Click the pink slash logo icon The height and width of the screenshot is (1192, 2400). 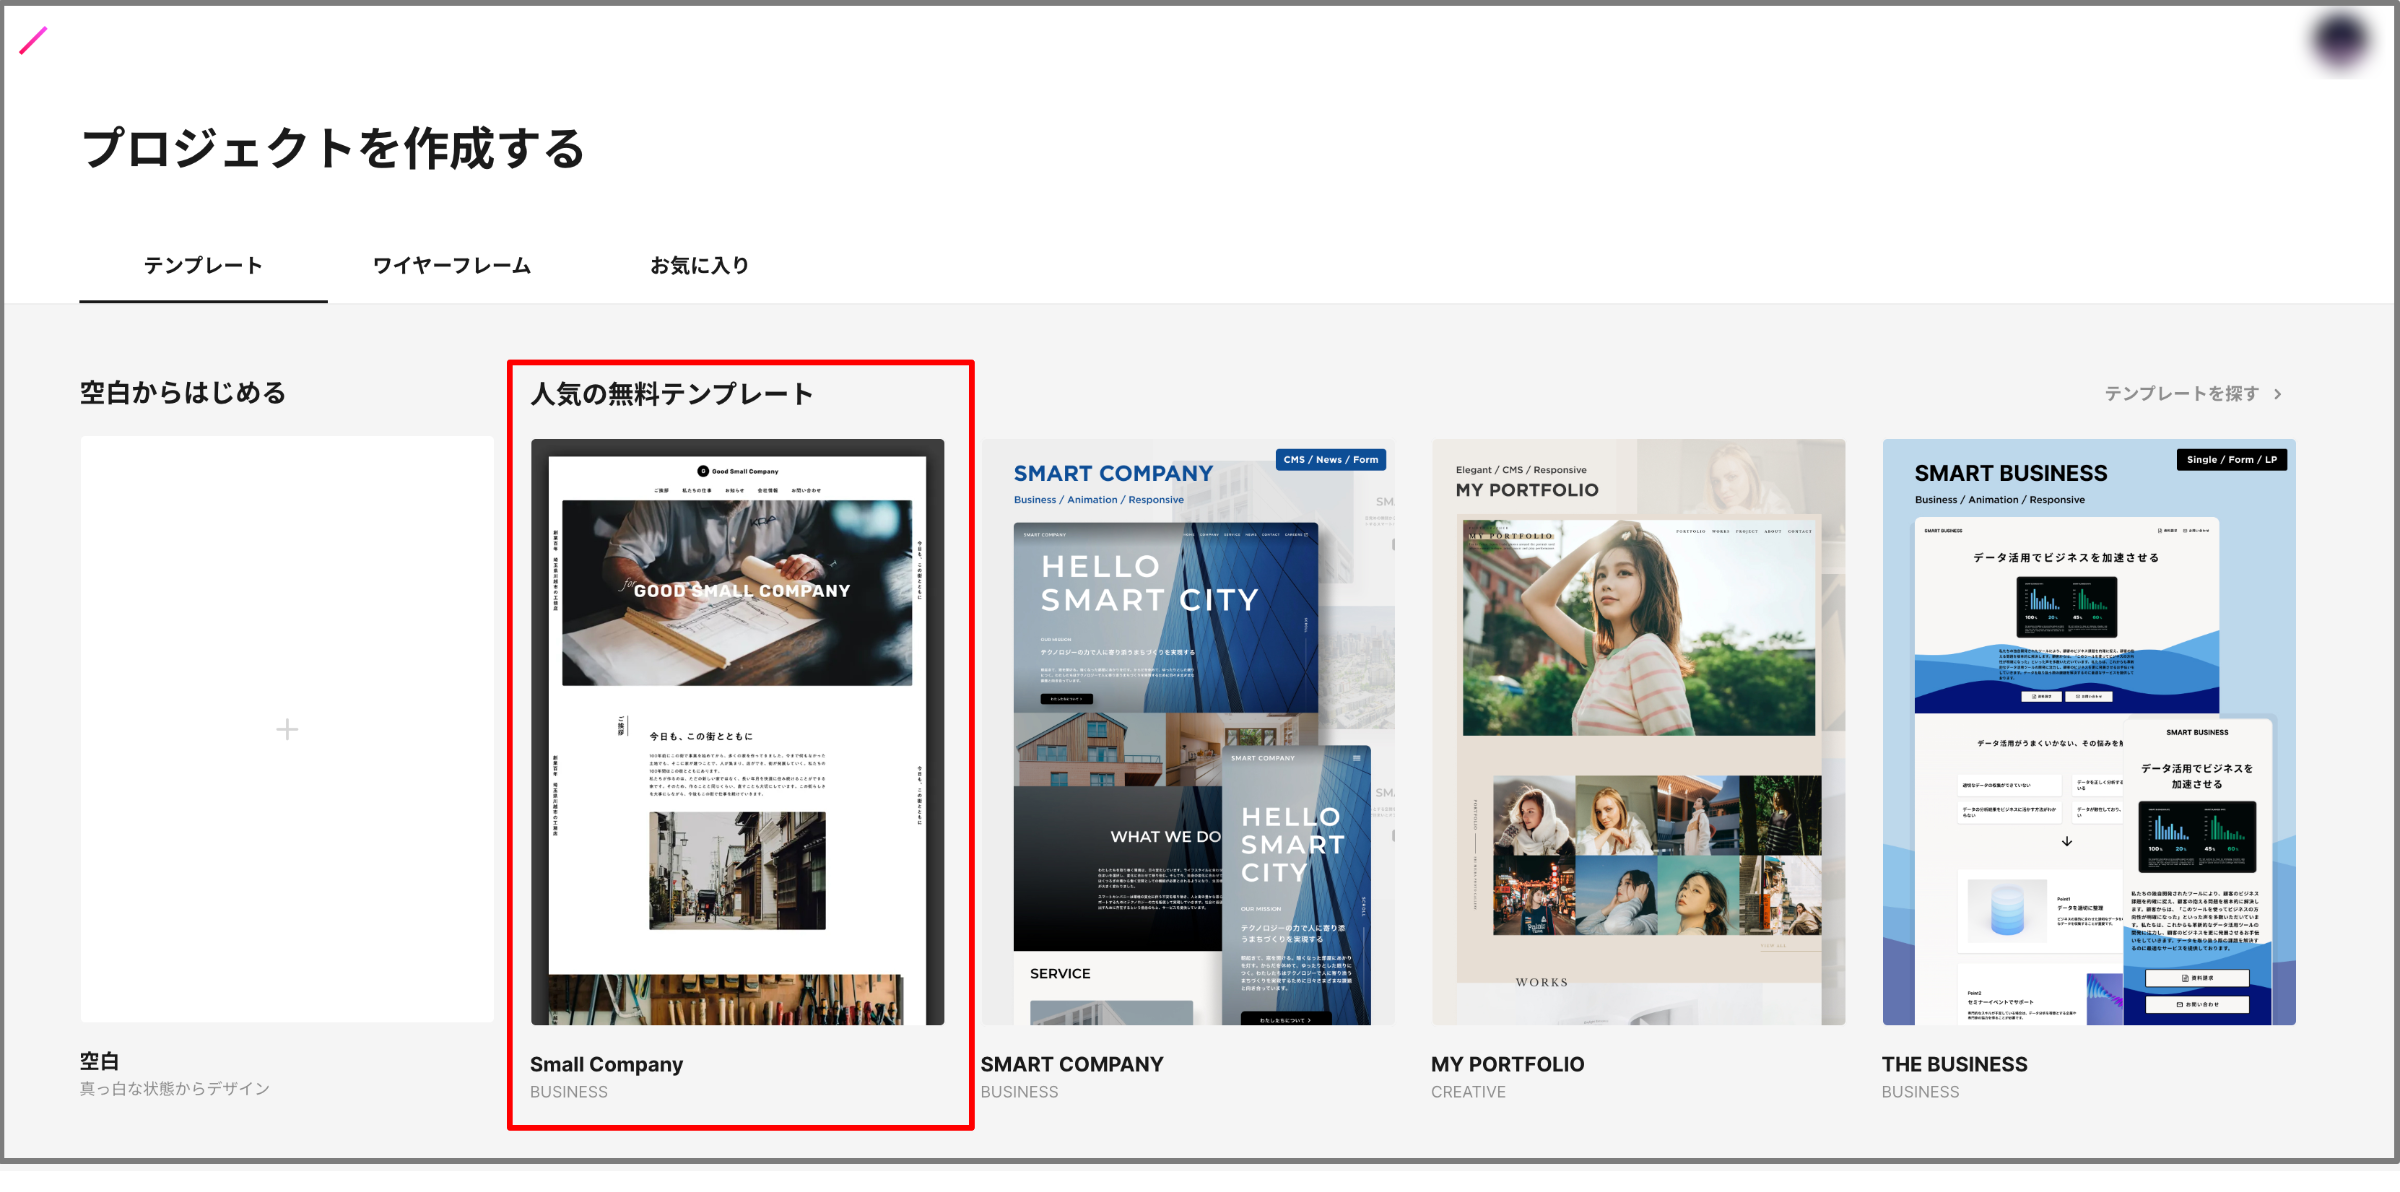tap(33, 41)
